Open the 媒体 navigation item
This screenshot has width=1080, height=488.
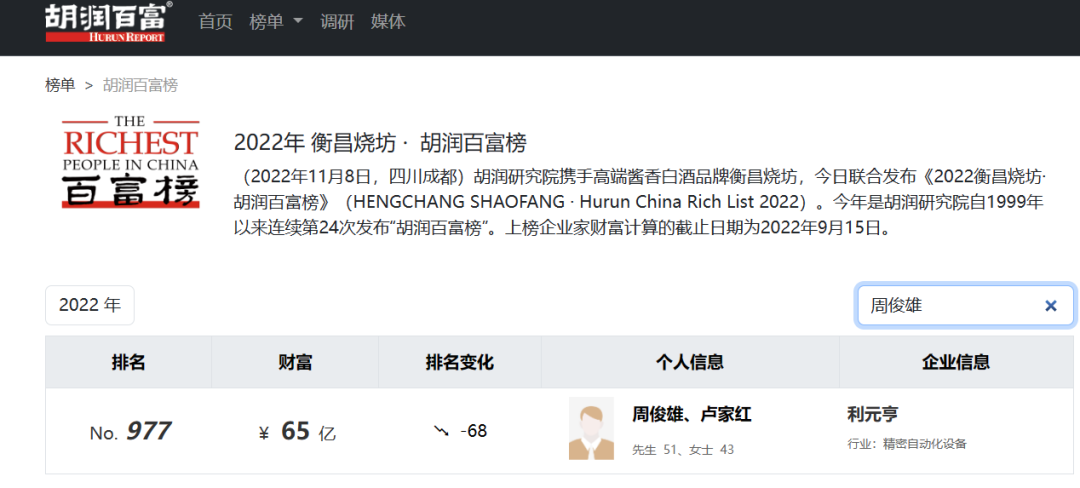coord(388,21)
